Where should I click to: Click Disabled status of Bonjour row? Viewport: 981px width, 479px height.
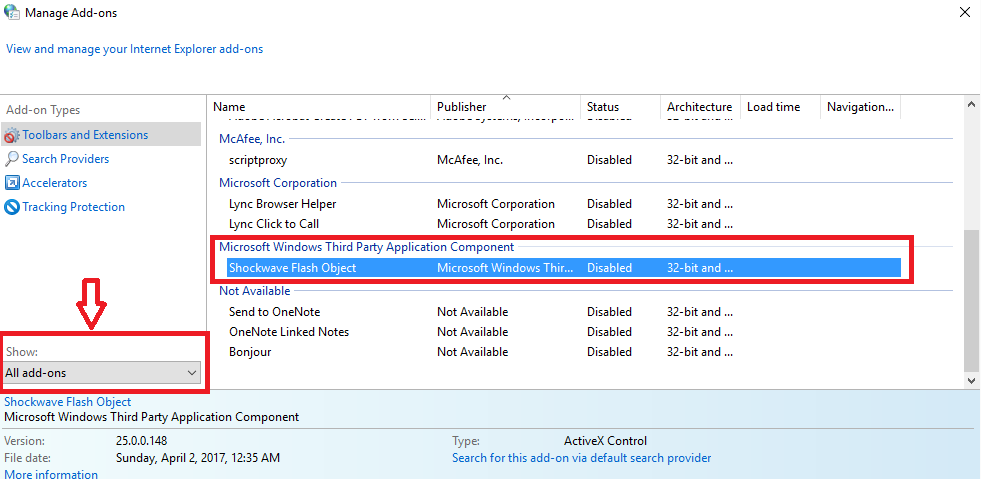pyautogui.click(x=609, y=351)
